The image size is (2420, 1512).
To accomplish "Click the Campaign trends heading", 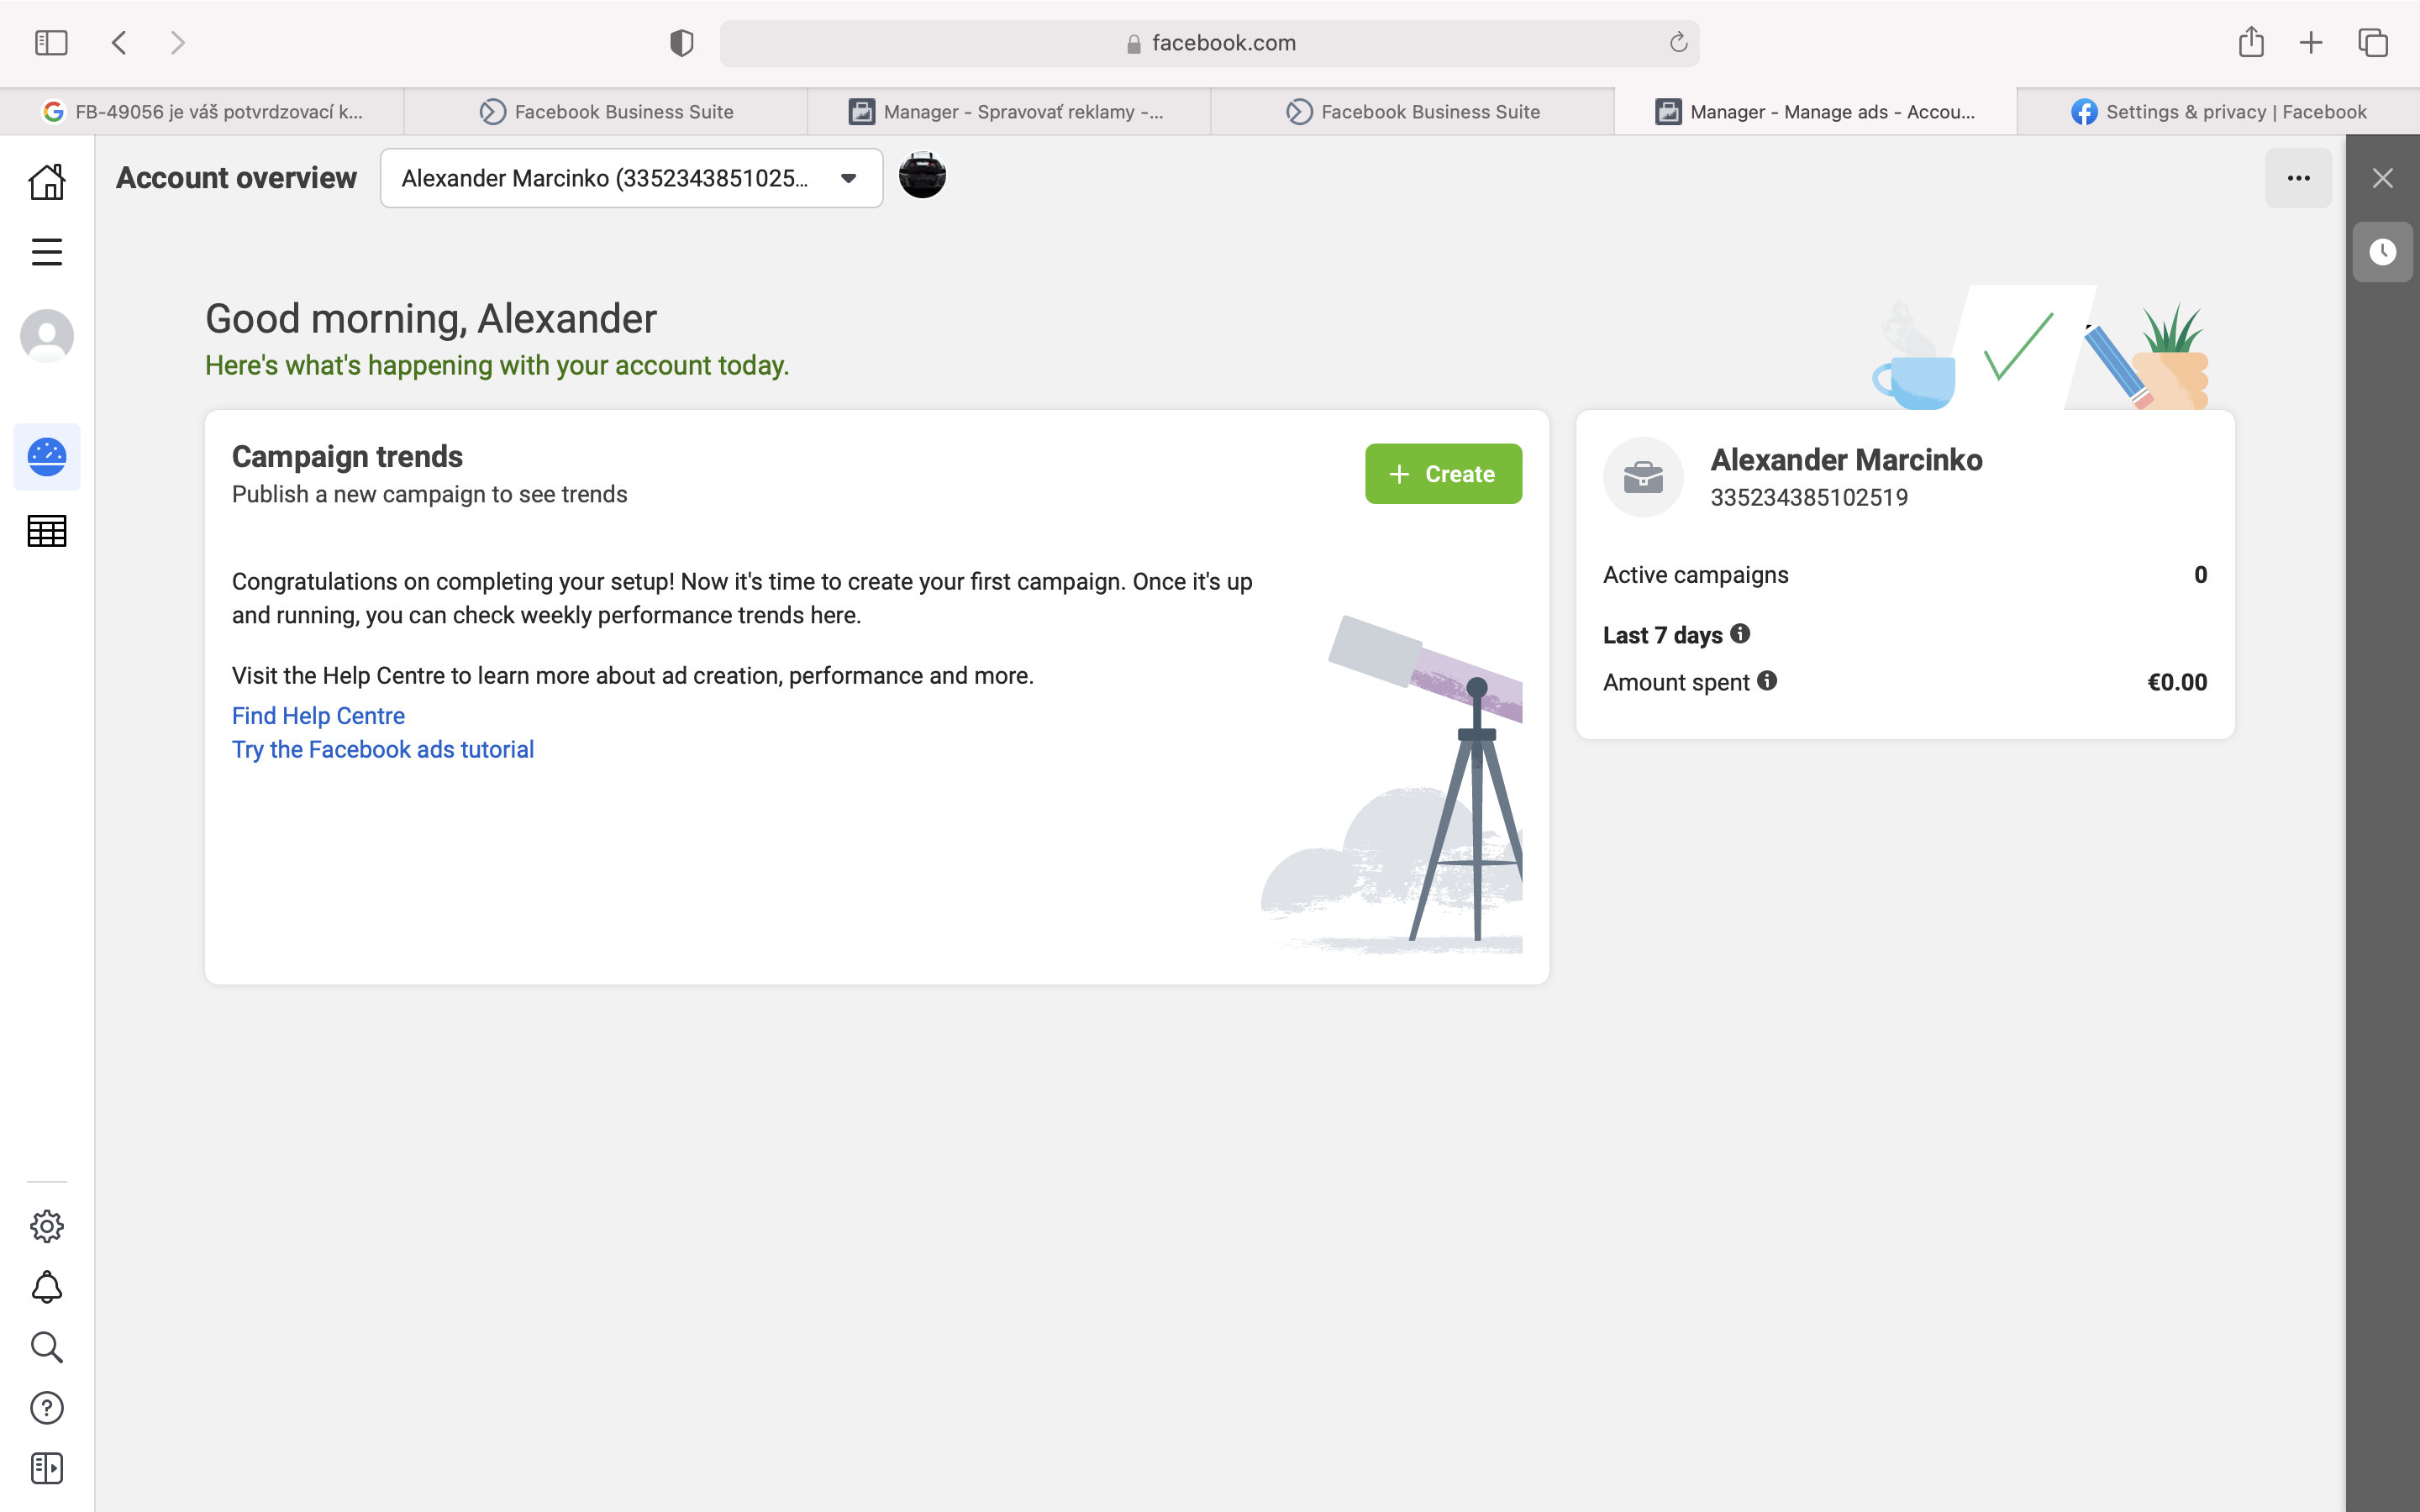I will click(x=347, y=457).
